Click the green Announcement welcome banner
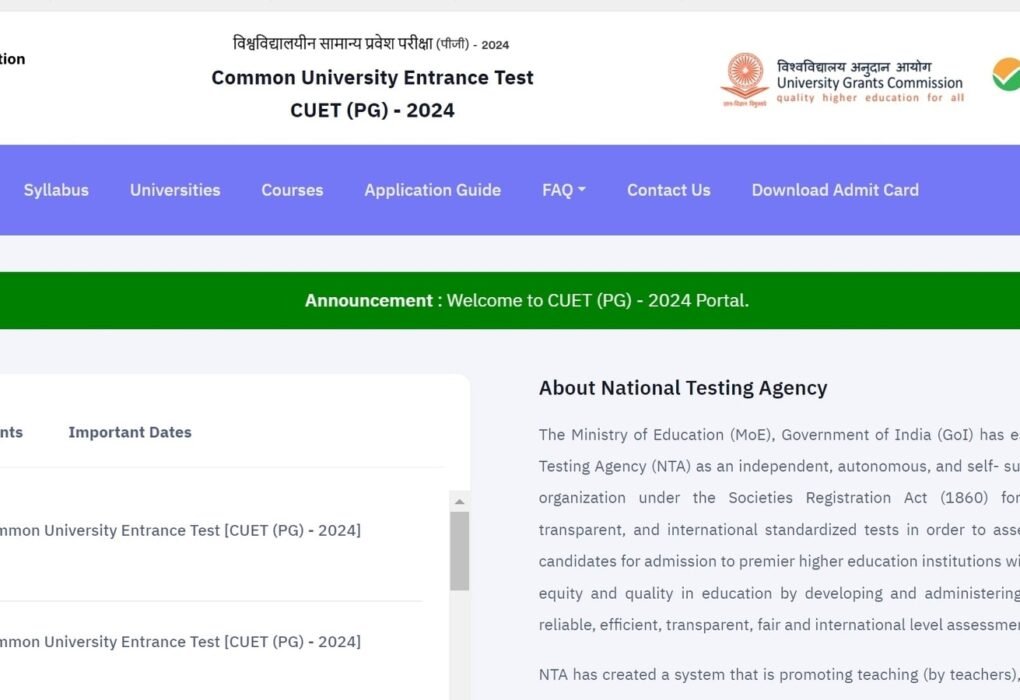1020x700 pixels. pos(526,300)
